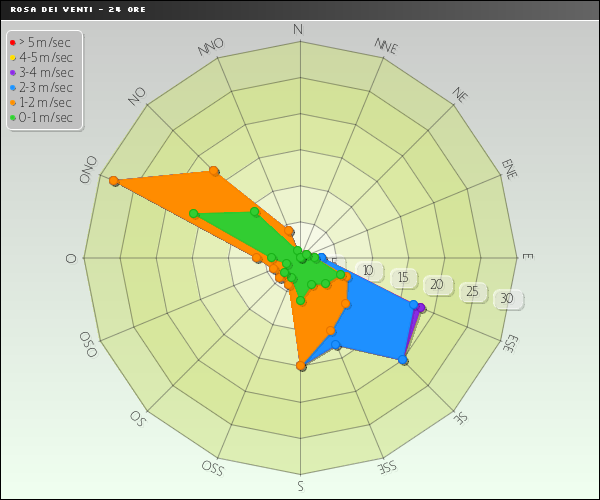Image resolution: width=600 pixels, height=500 pixels.
Task: Click the 'E' direction axis label
Action: pyautogui.click(x=527, y=256)
